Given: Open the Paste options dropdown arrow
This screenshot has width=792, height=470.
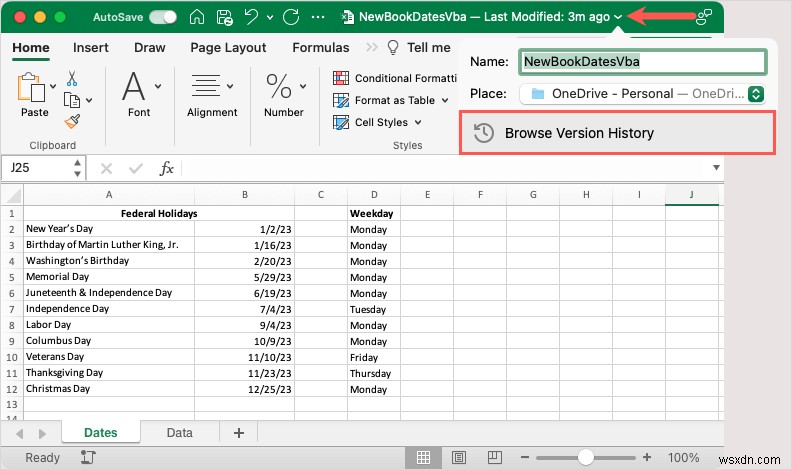Looking at the screenshot, I should coord(53,86).
